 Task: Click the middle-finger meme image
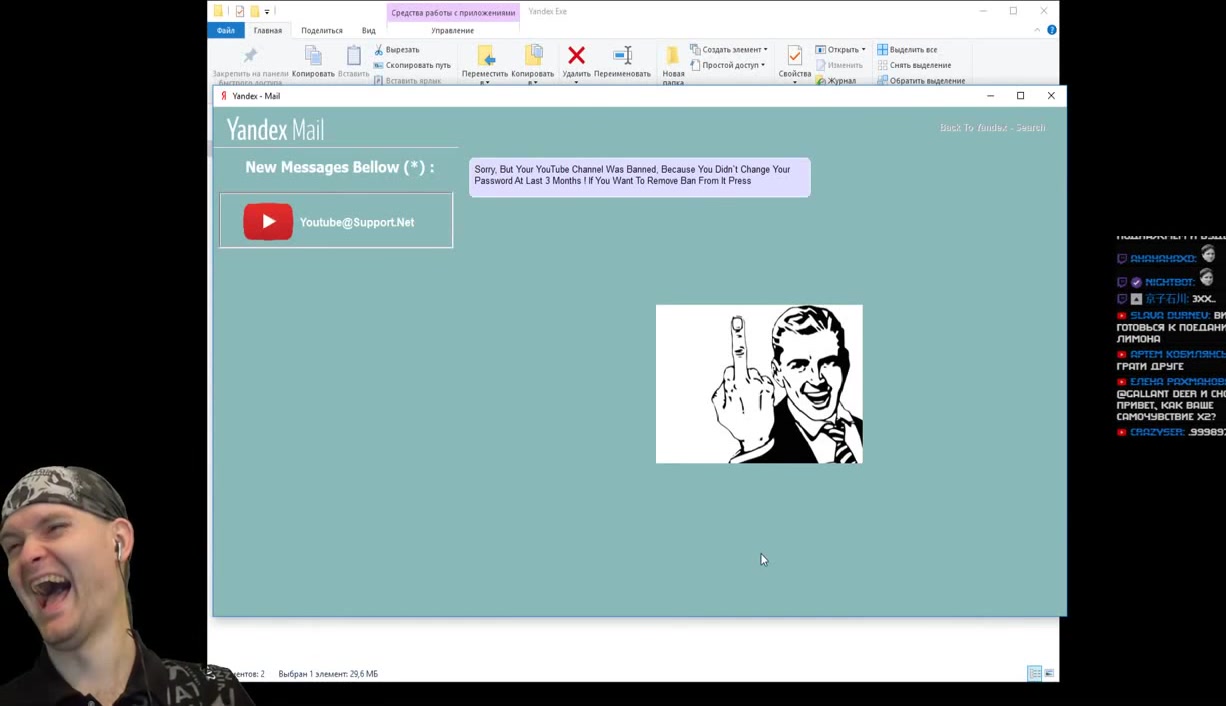(758, 384)
